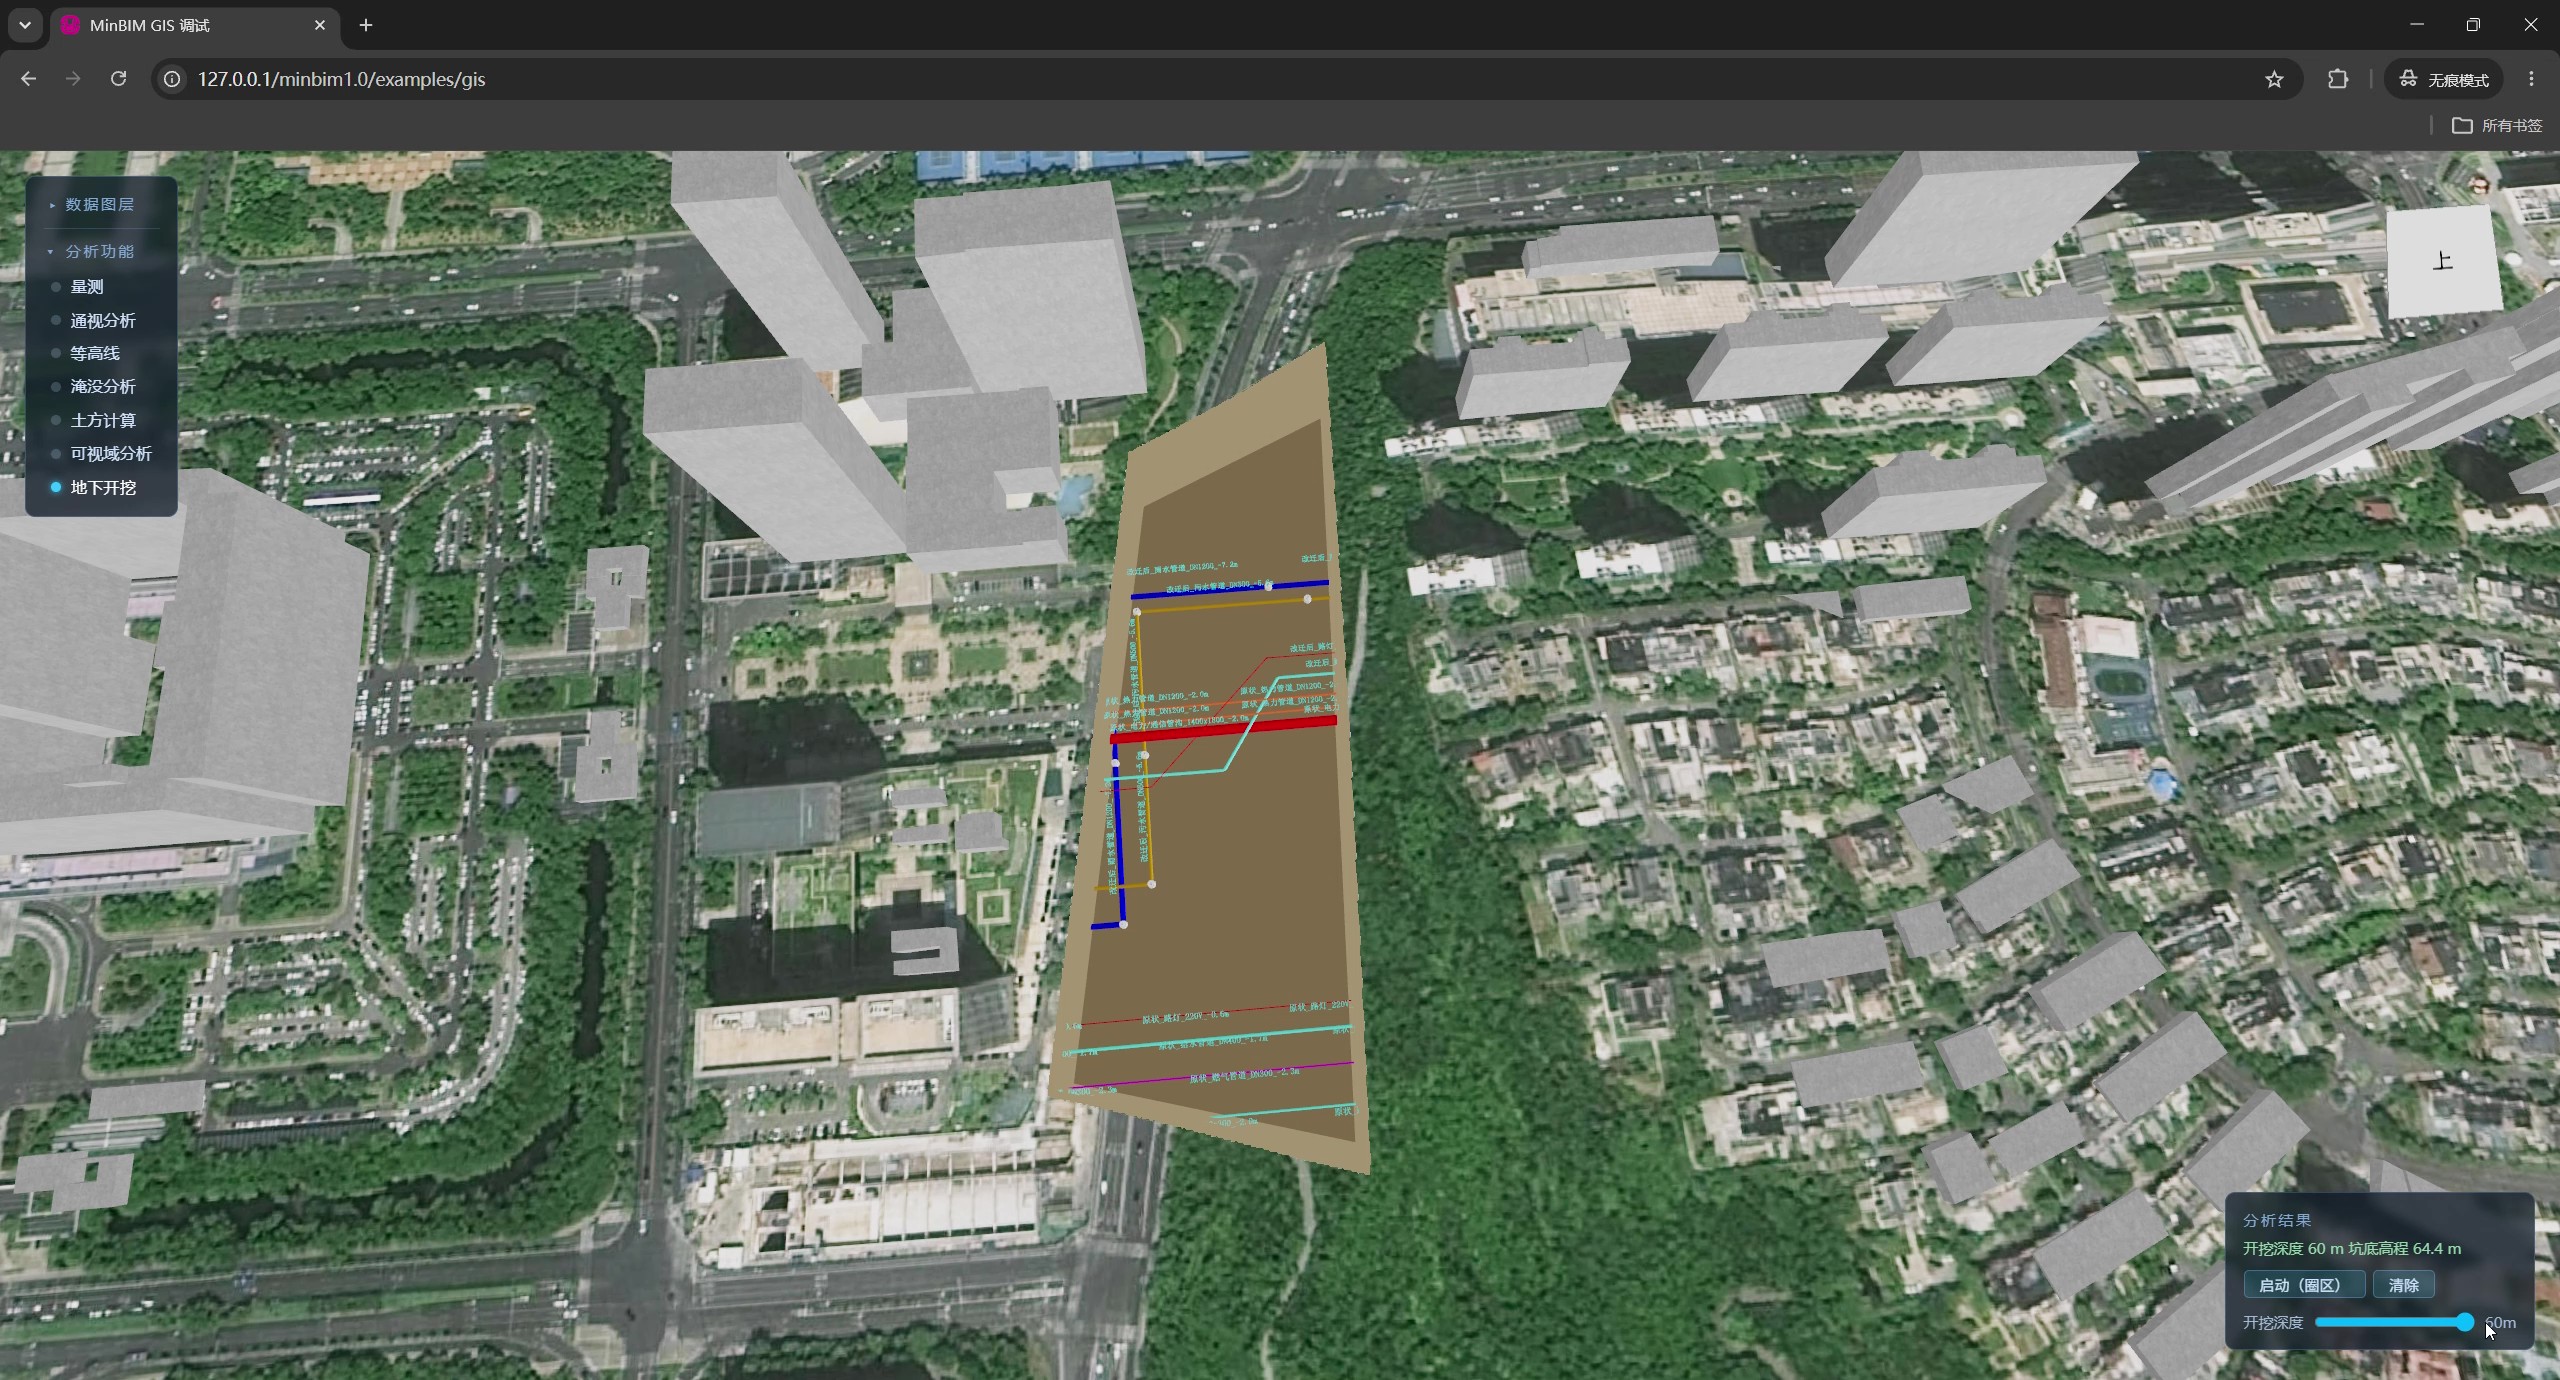Close the MinBIM GIS 调试 tab

pyautogui.click(x=320, y=25)
